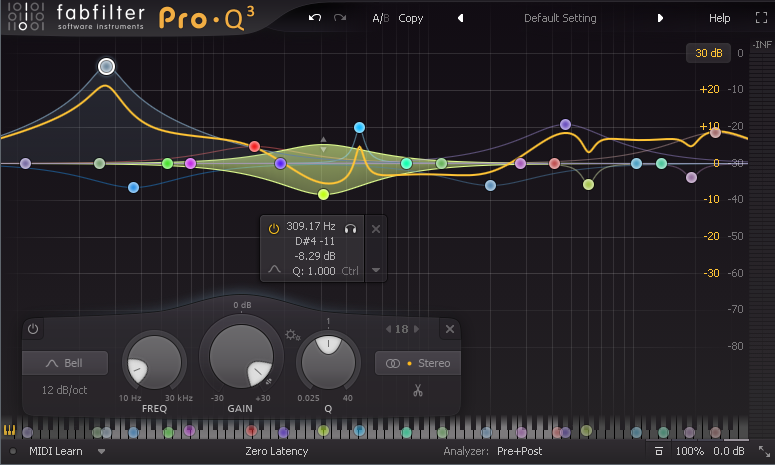Load the previous preset with left arrow
The image size is (775, 465).
pyautogui.click(x=461, y=18)
